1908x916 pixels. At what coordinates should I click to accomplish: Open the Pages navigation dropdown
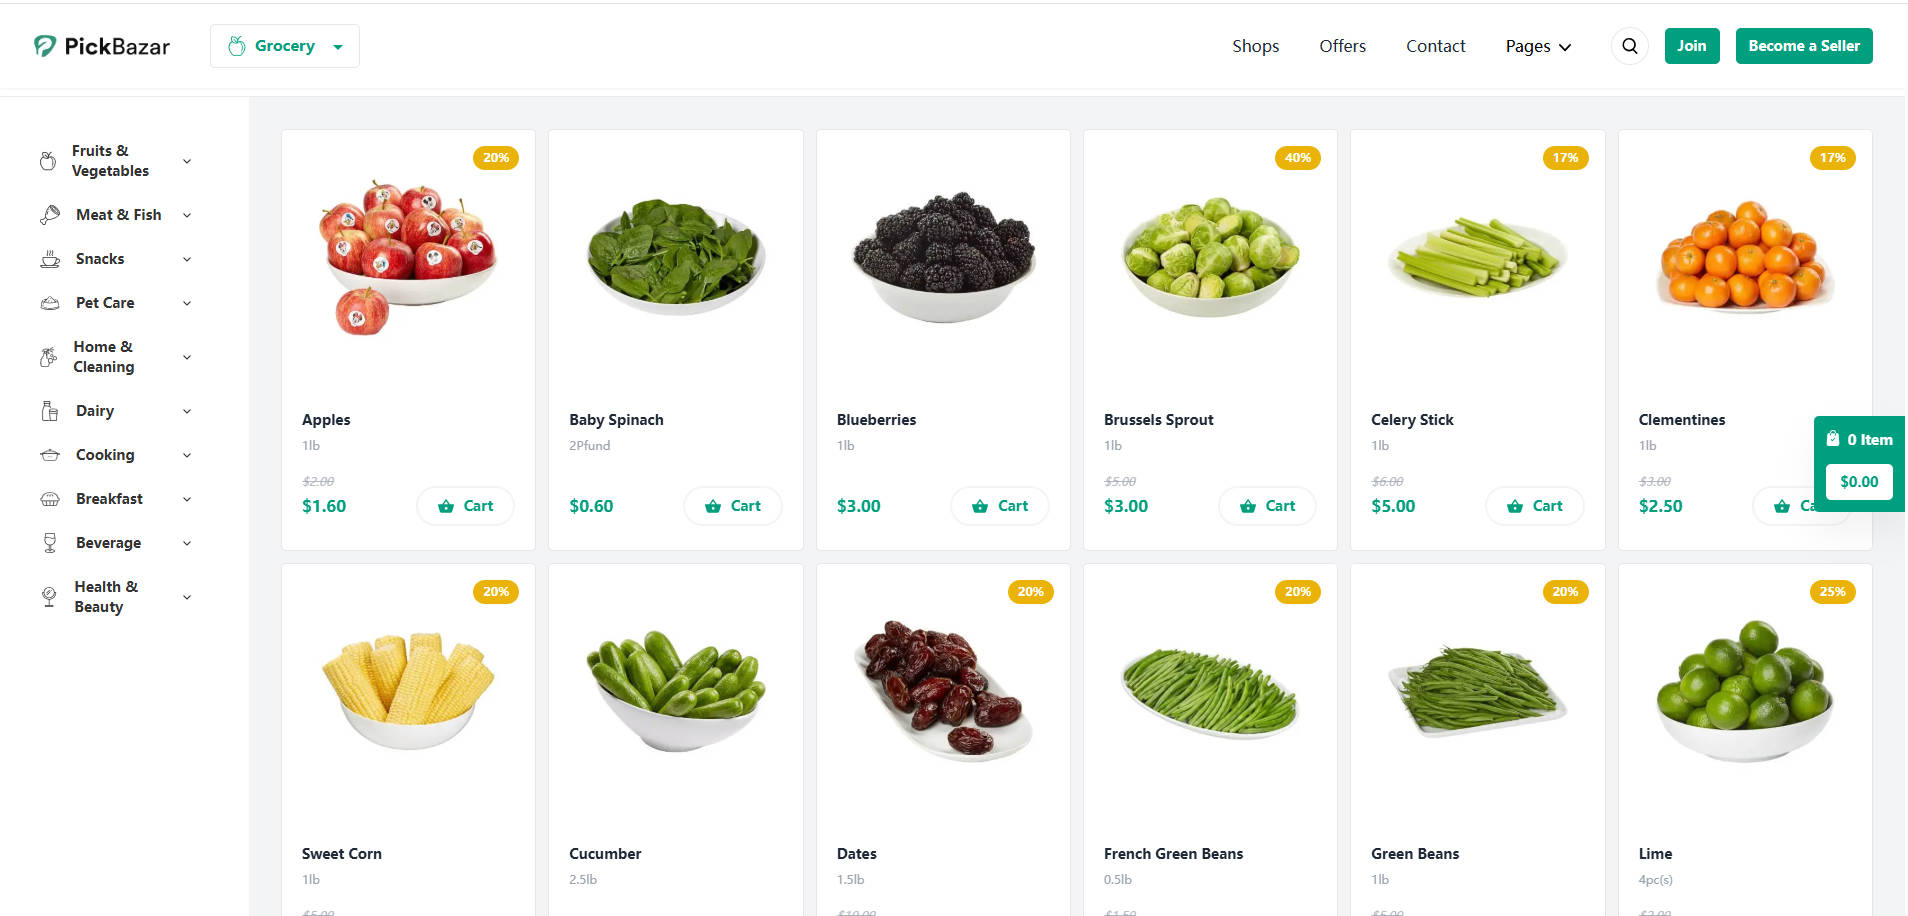pos(1537,46)
